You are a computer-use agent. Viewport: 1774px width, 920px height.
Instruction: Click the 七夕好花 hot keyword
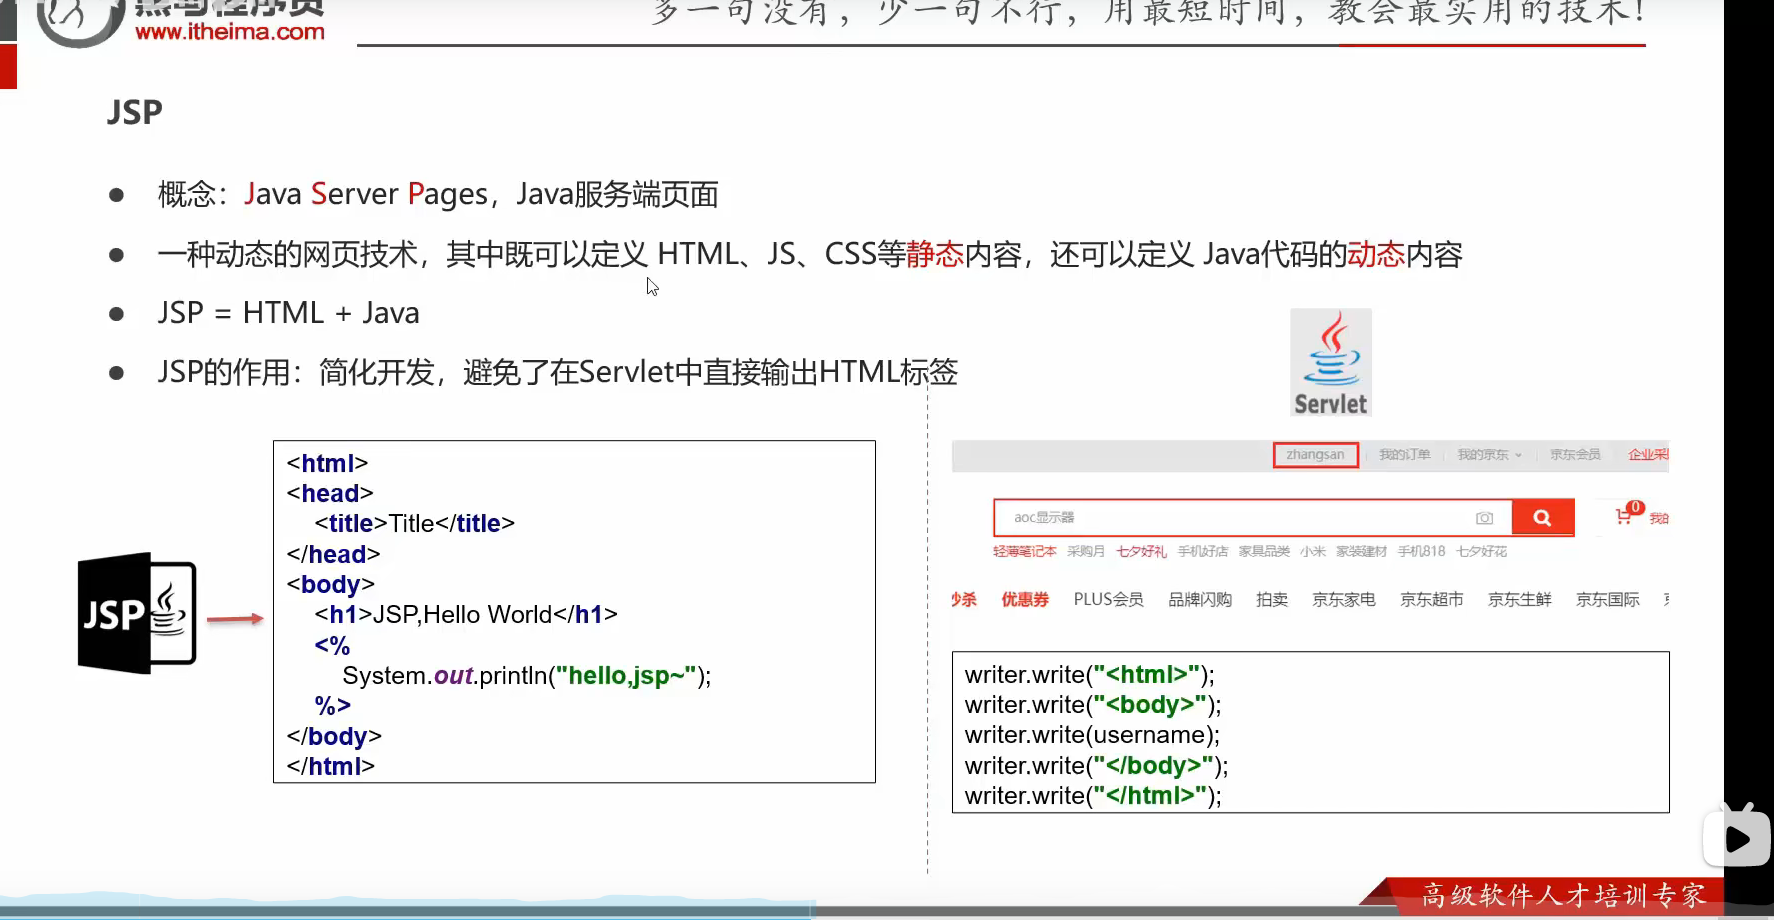[1481, 551]
